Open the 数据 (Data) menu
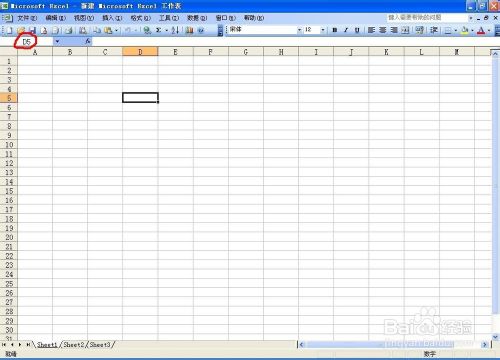The width and height of the screenshot is (500, 360). [197, 18]
